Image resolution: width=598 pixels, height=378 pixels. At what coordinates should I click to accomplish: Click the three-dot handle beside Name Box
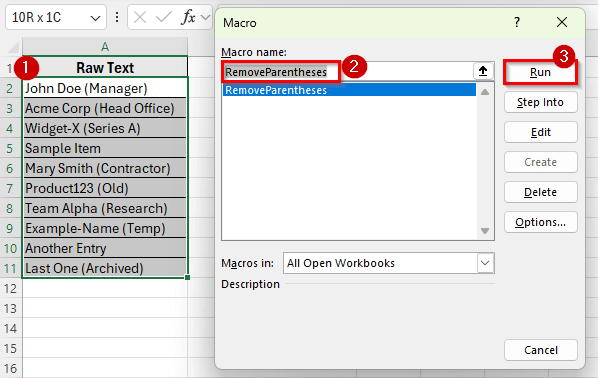click(117, 17)
